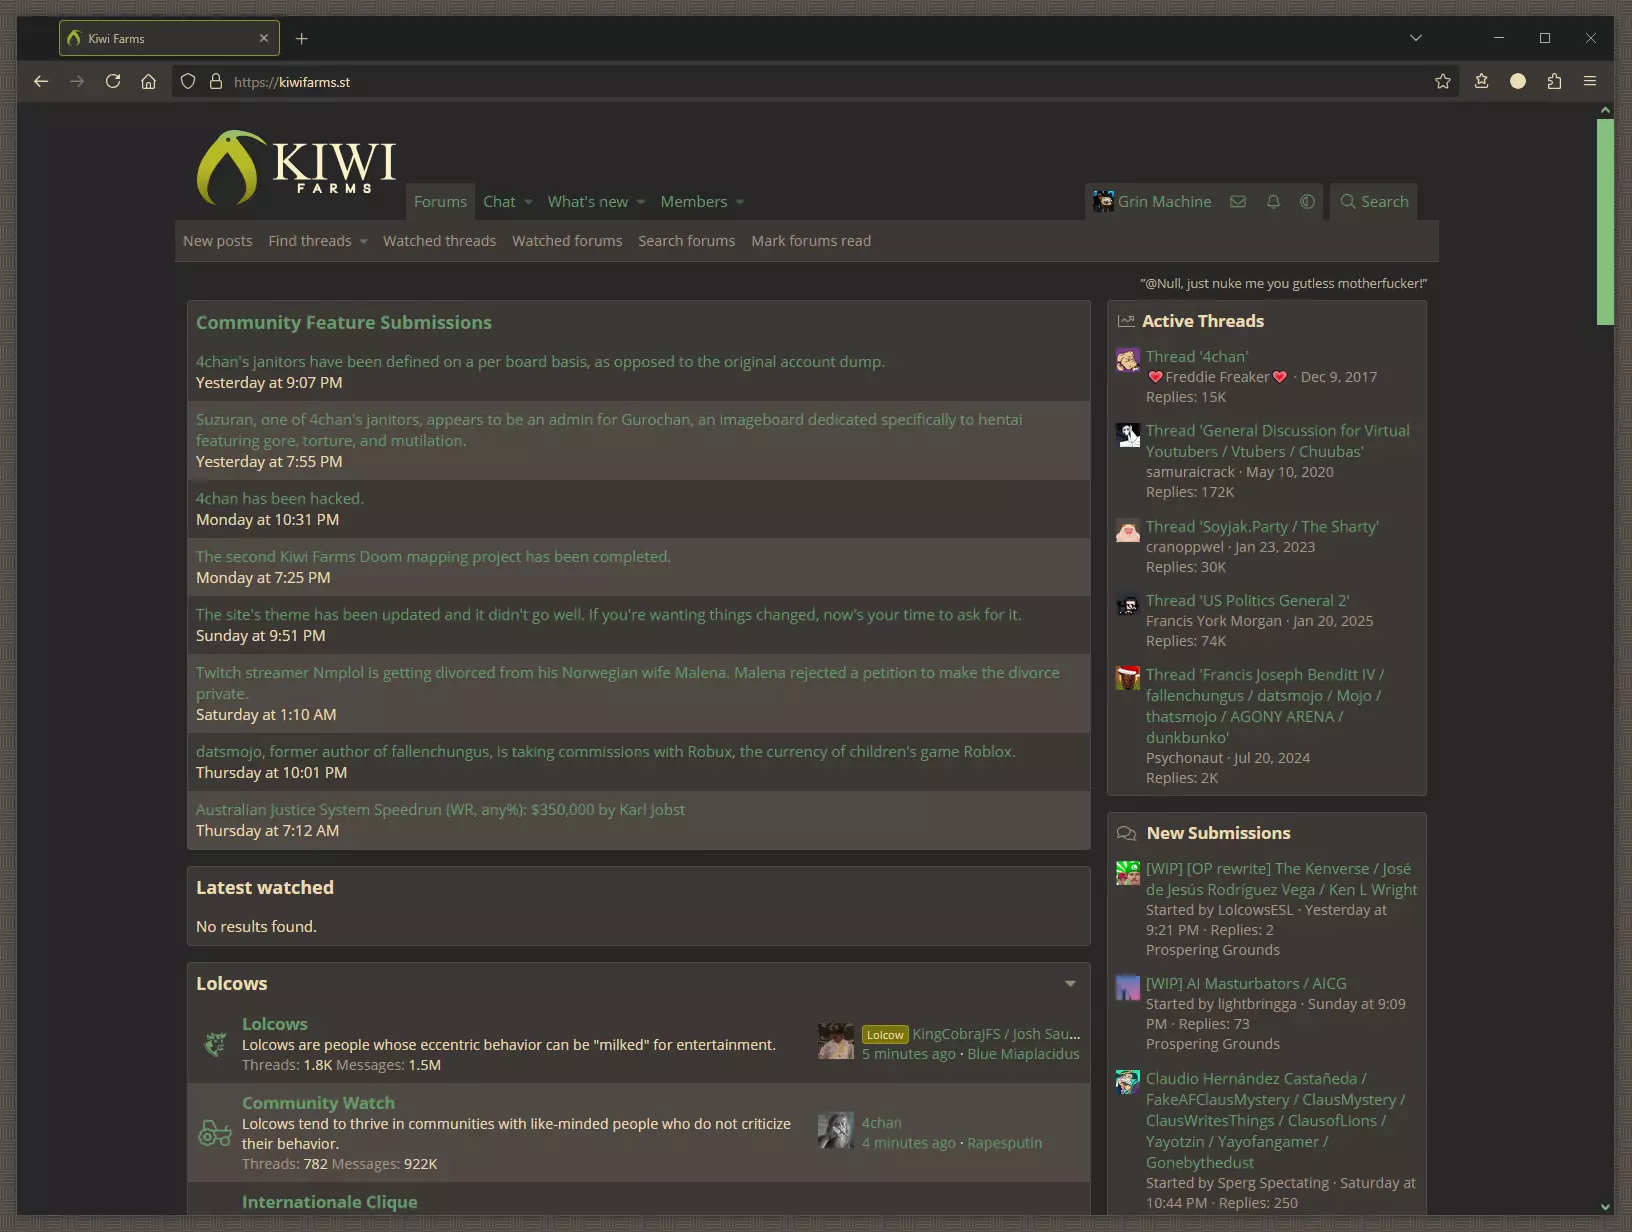Click the Kiwi Farms logo

296,166
